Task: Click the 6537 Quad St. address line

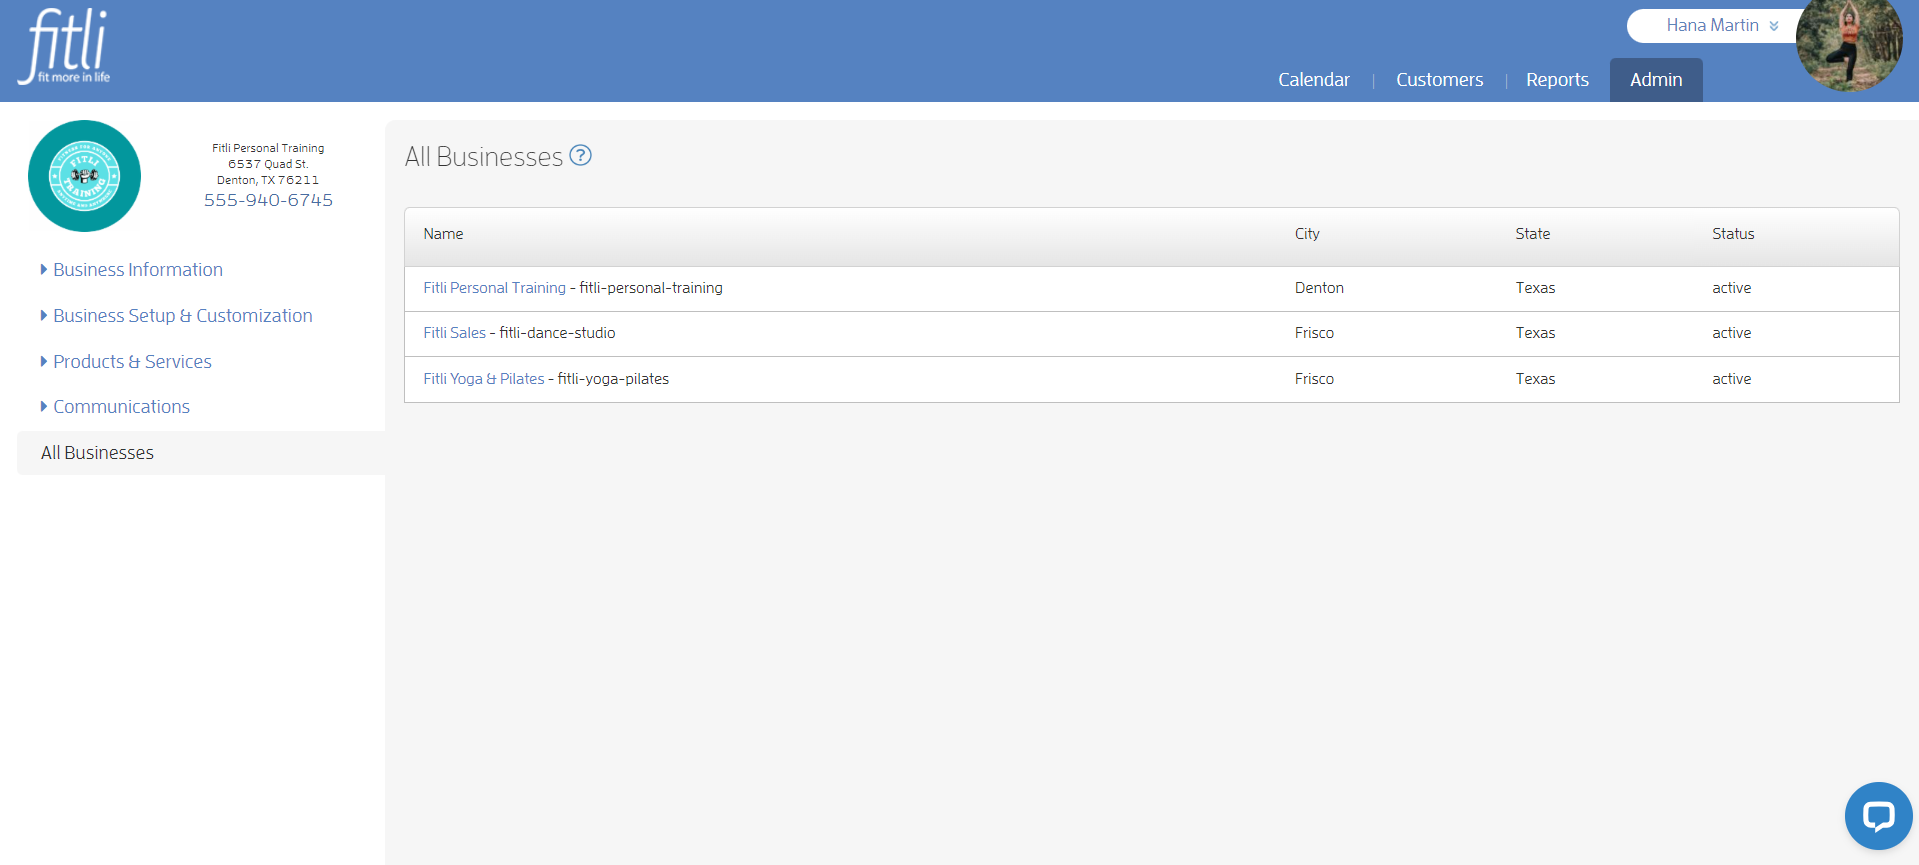Action: (268, 164)
